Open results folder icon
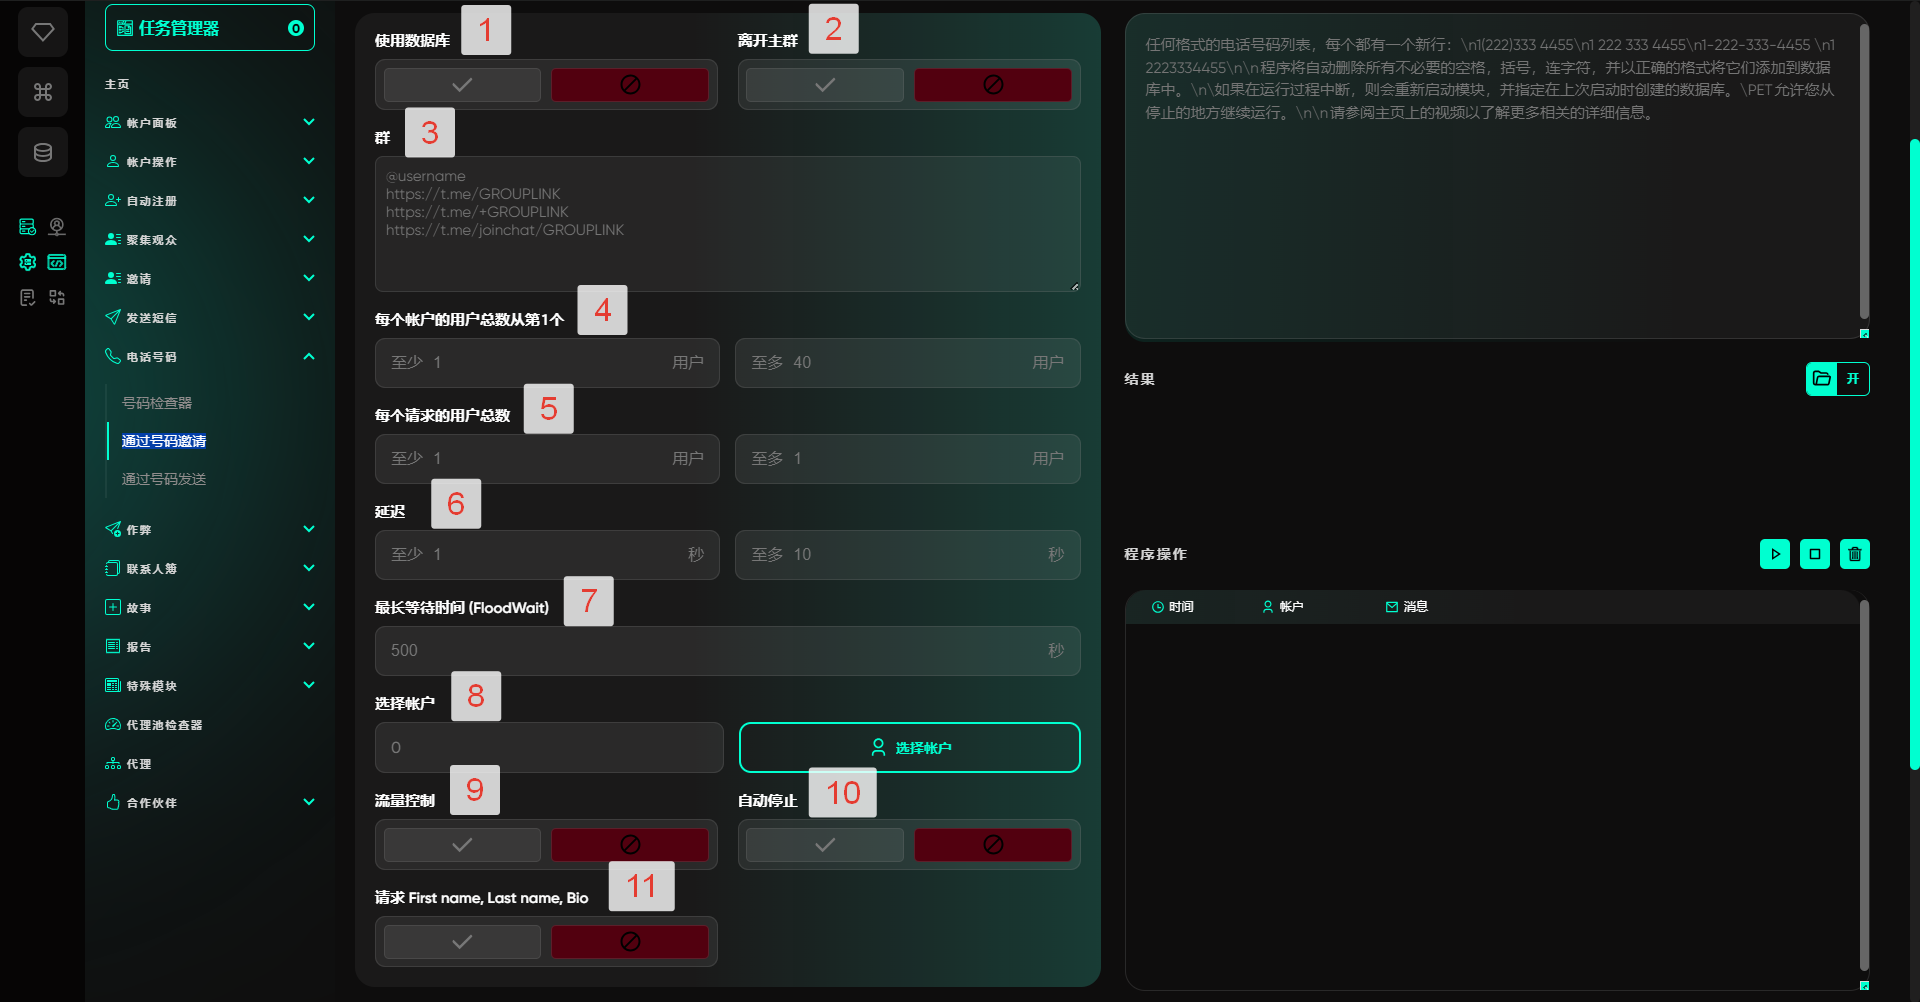1920x1002 pixels. point(1822,379)
